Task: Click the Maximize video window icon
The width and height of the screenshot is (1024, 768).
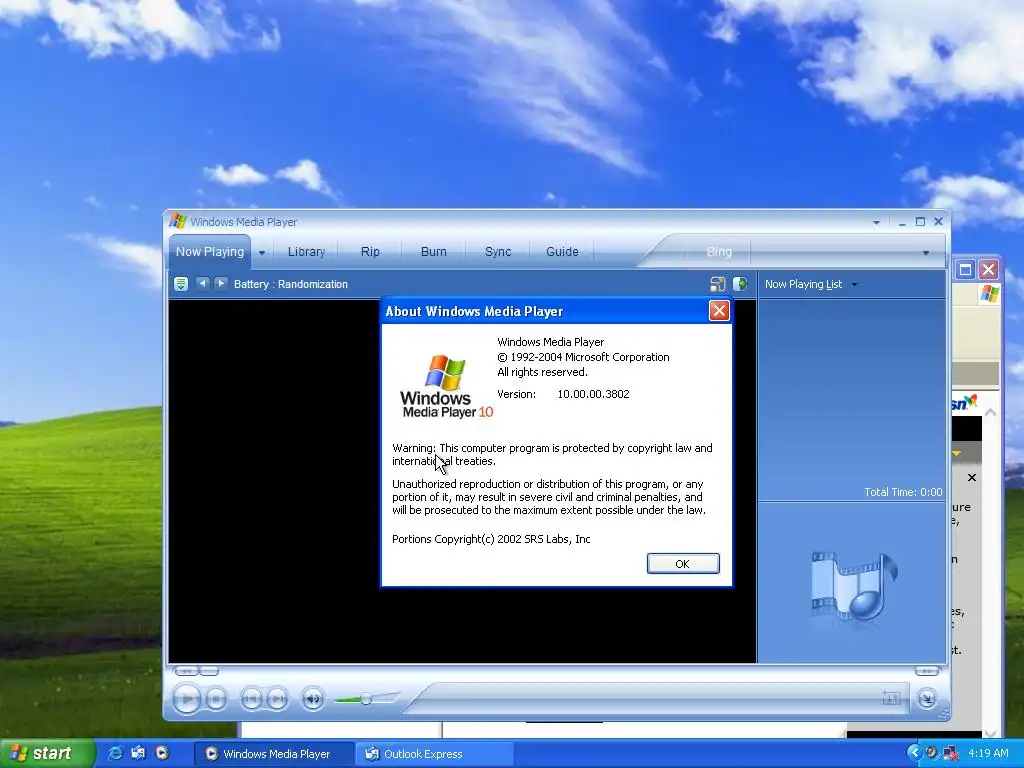Action: point(718,284)
